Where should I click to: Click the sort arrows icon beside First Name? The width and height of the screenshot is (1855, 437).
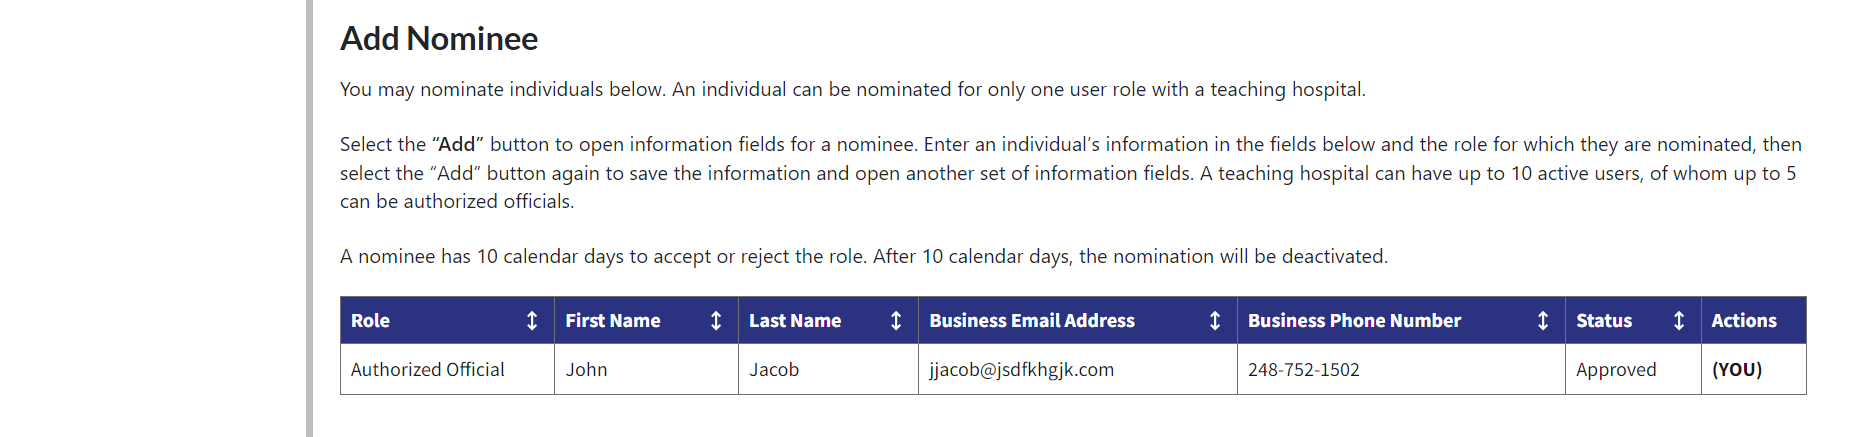(x=716, y=321)
